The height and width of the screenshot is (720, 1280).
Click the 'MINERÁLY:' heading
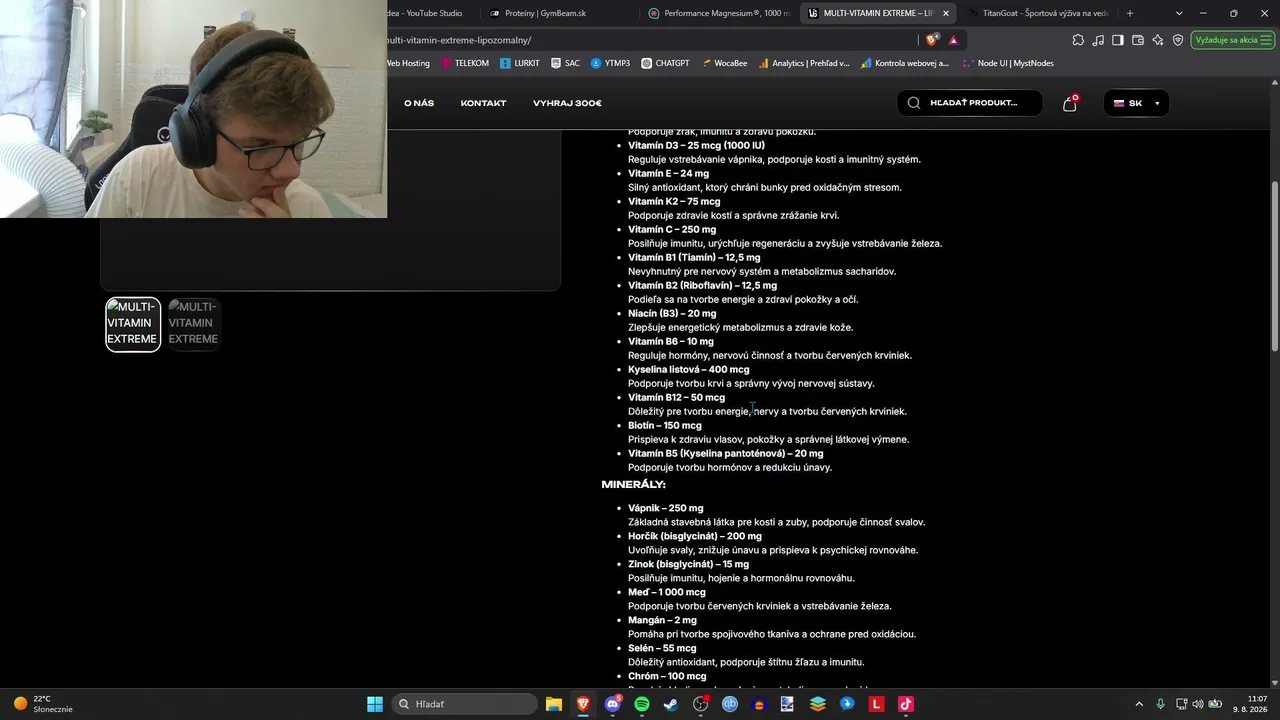pyautogui.click(x=633, y=484)
